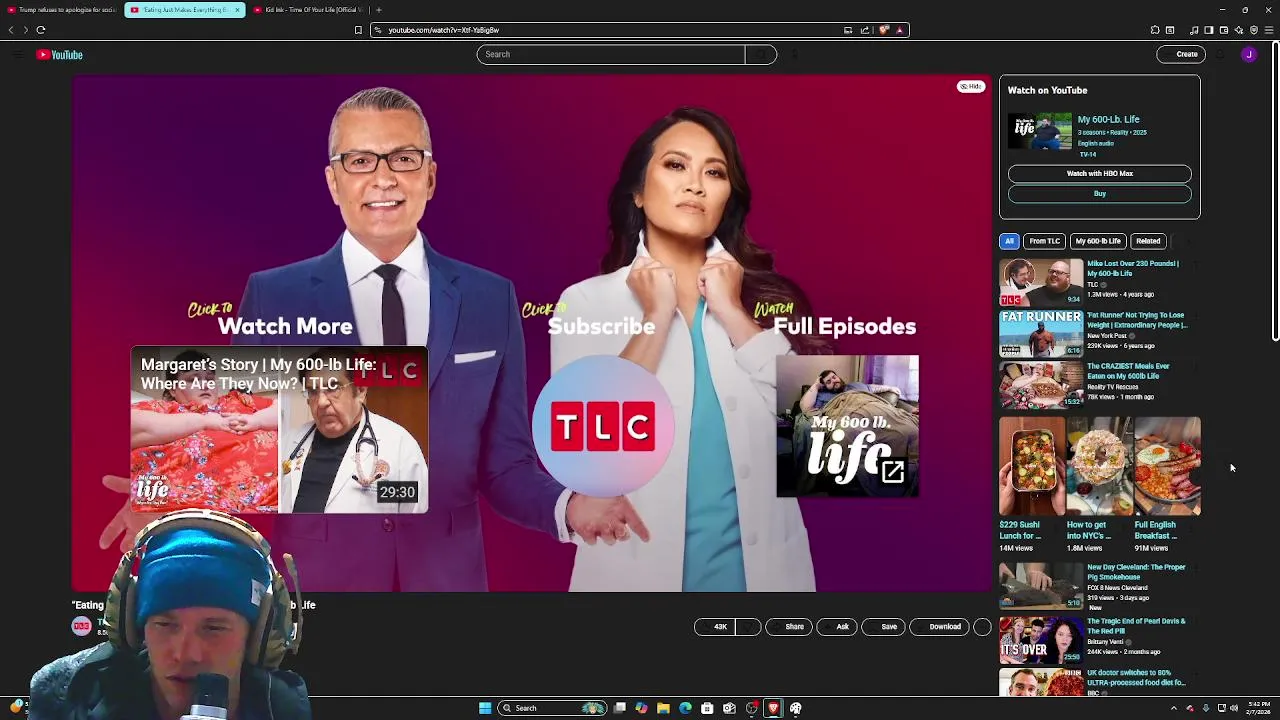Click the browser address bar URL
The image size is (1280, 720).
pos(443,30)
